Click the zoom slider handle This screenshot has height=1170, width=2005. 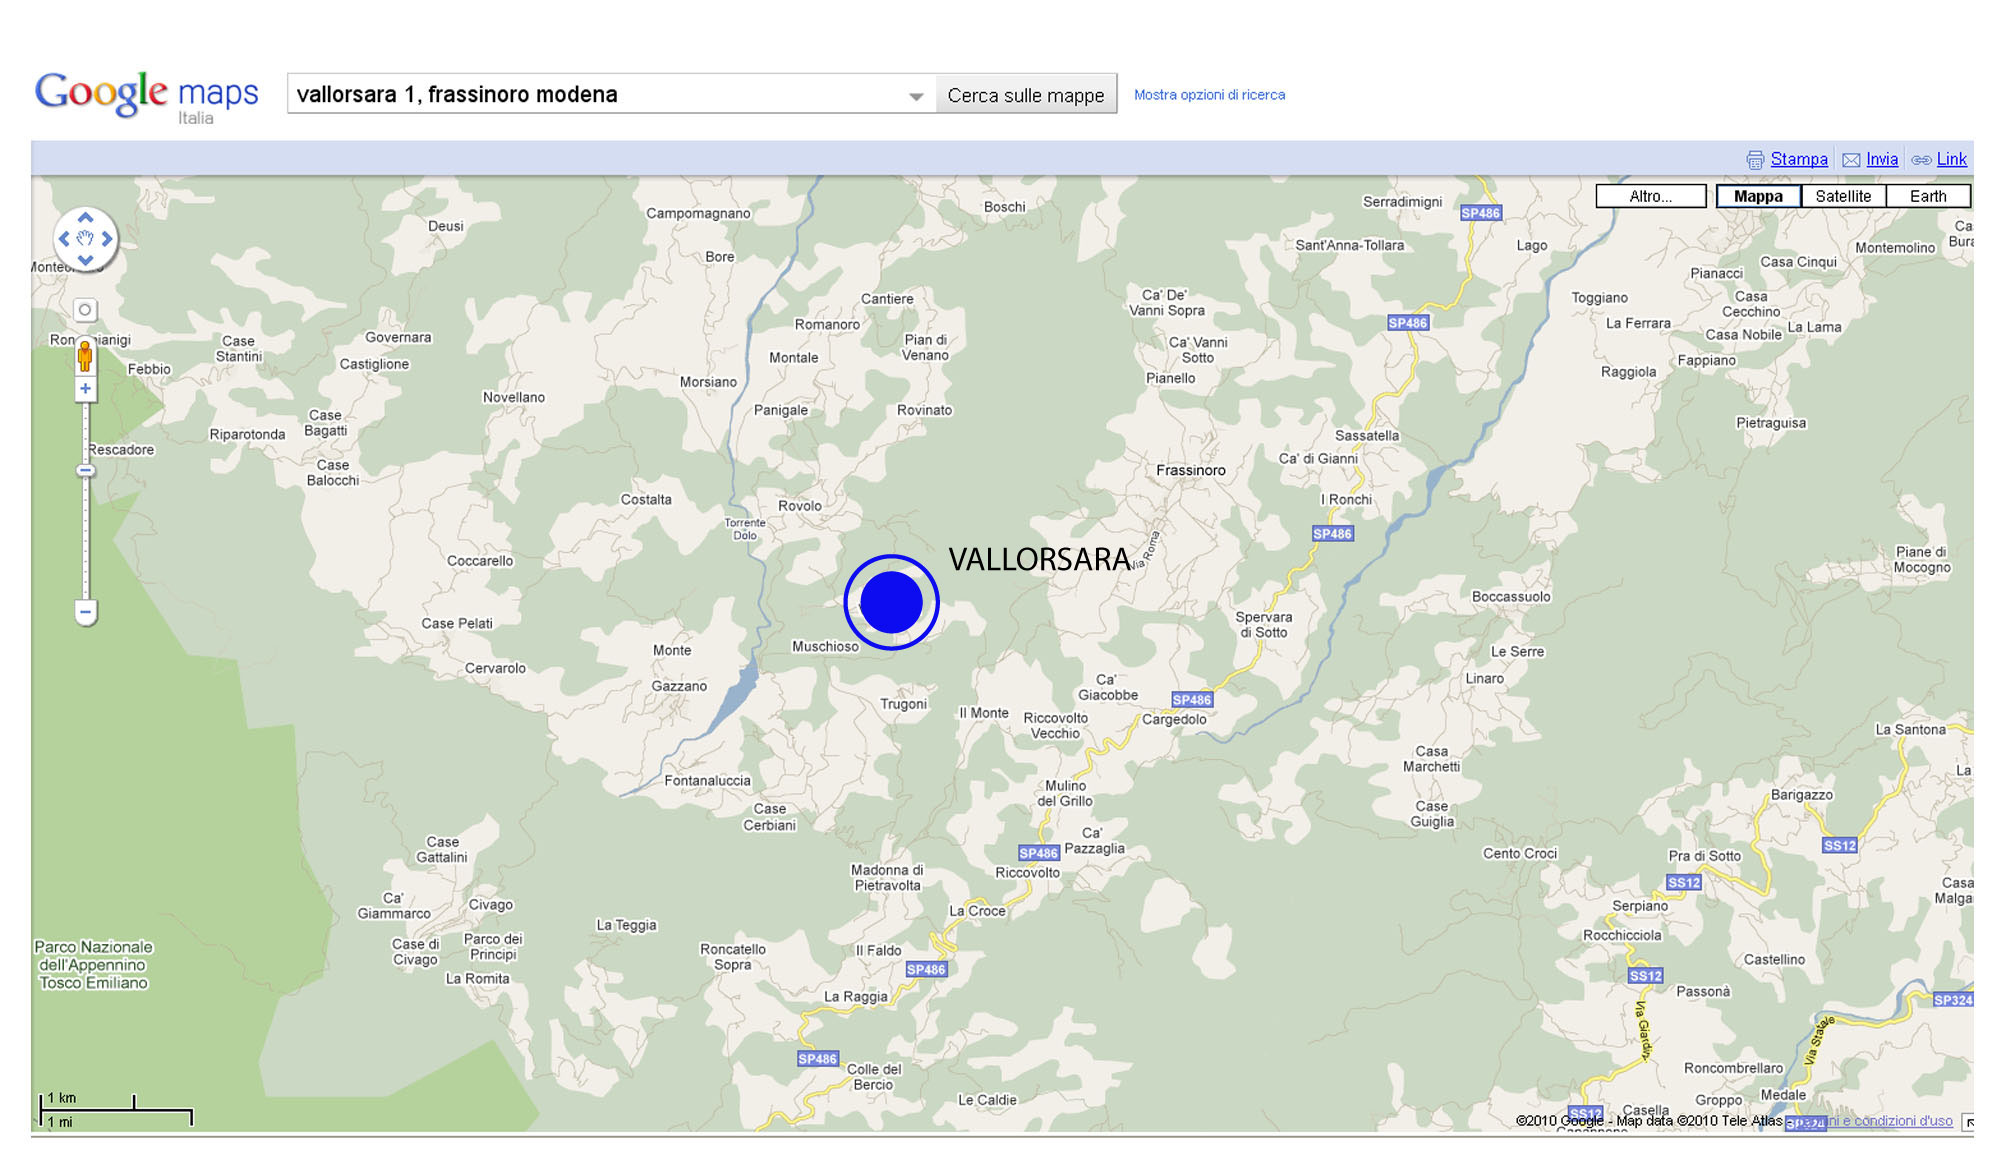click(x=85, y=470)
